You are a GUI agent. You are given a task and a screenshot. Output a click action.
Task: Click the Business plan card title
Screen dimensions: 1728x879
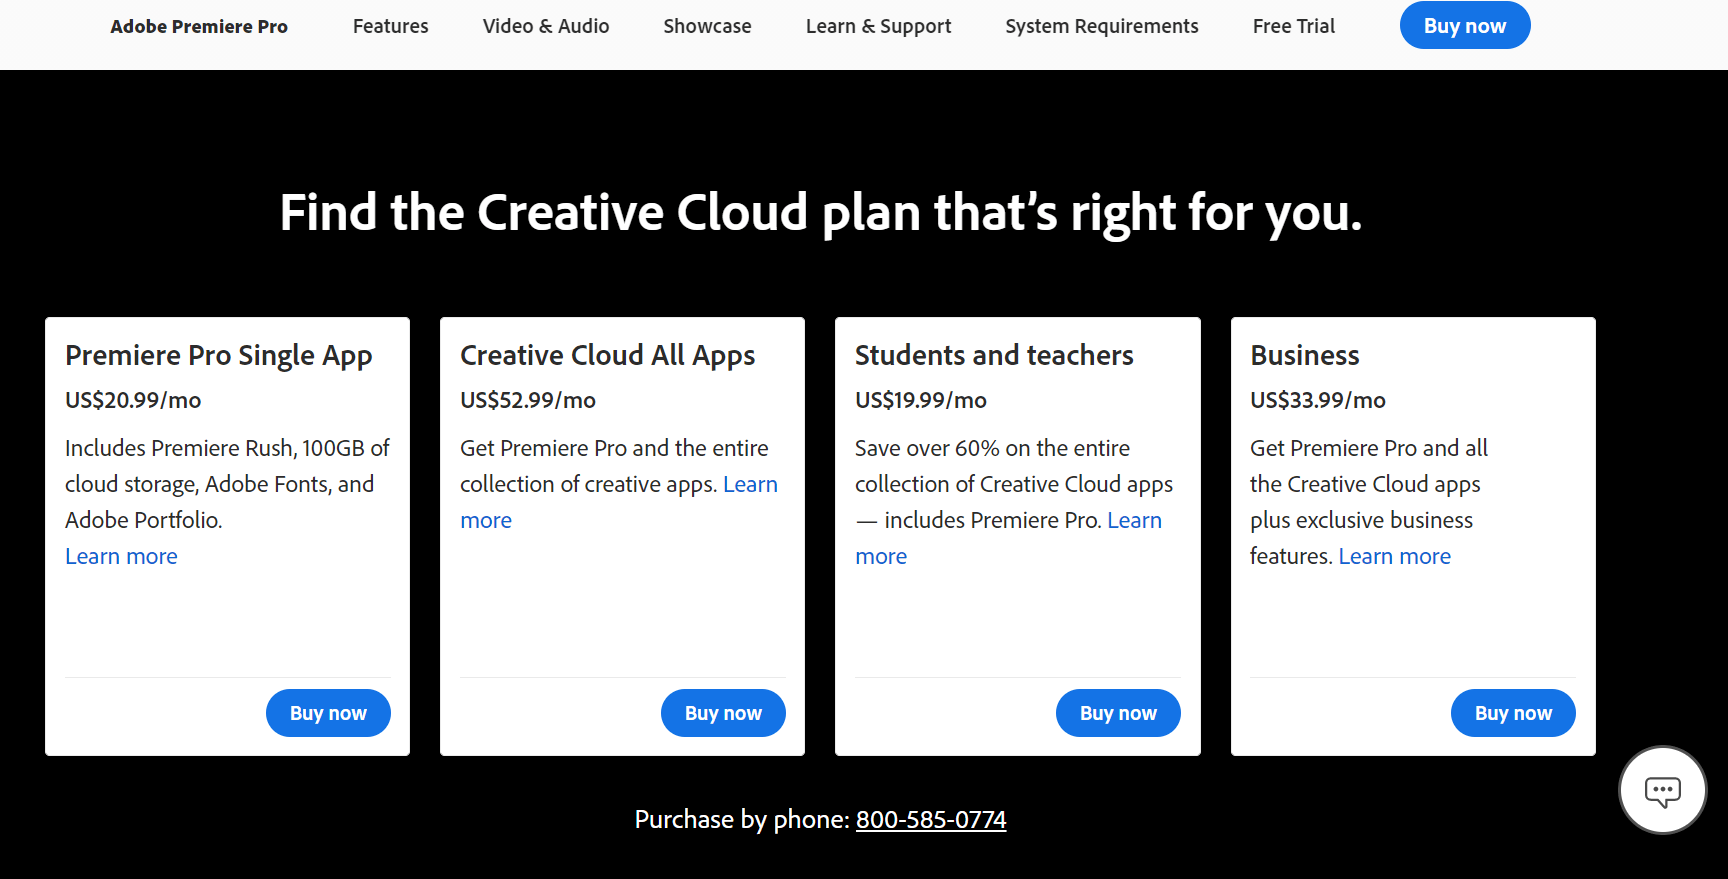point(1304,356)
